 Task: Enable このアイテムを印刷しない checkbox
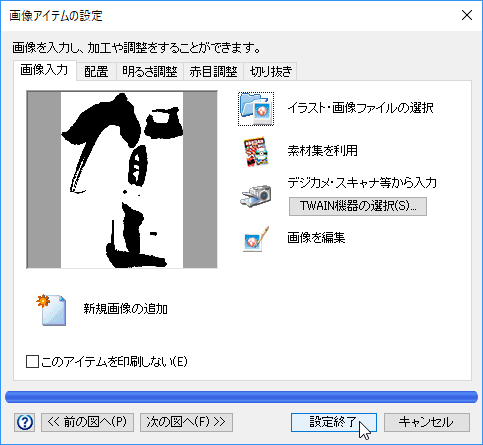pyautogui.click(x=32, y=361)
